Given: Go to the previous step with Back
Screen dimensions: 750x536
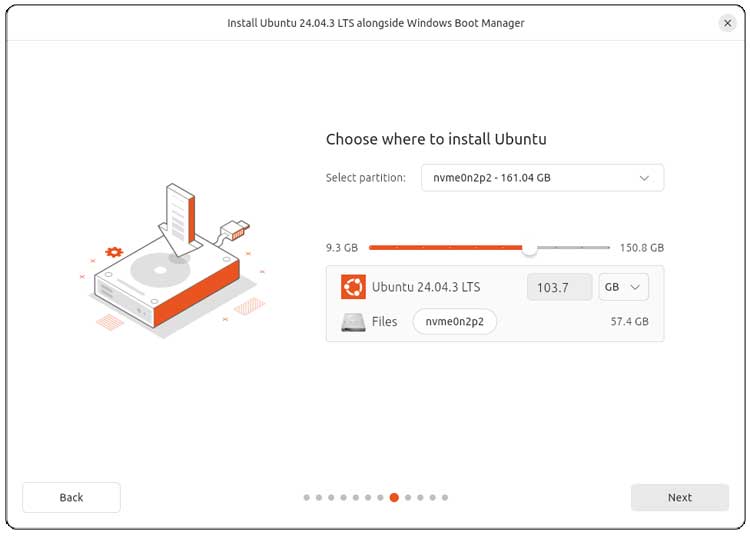Looking at the screenshot, I should 71,497.
